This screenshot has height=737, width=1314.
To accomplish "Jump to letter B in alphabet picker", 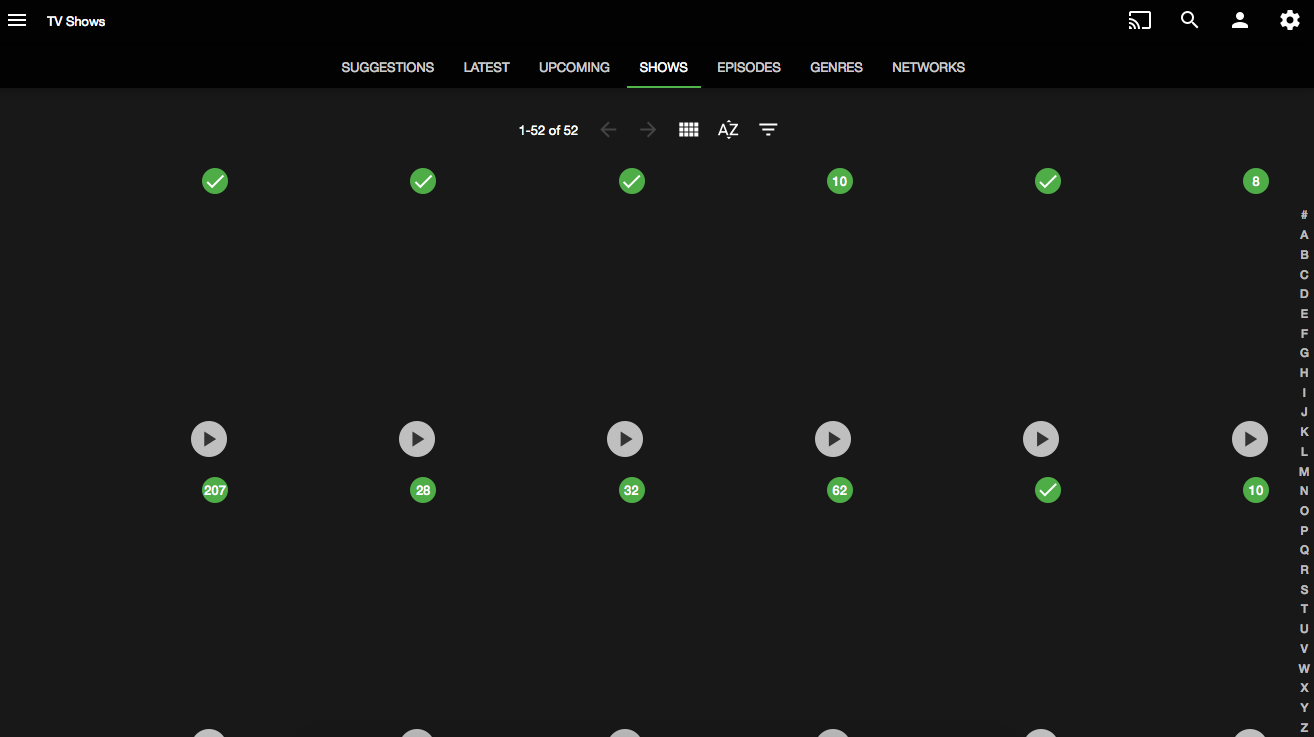I will coord(1304,255).
